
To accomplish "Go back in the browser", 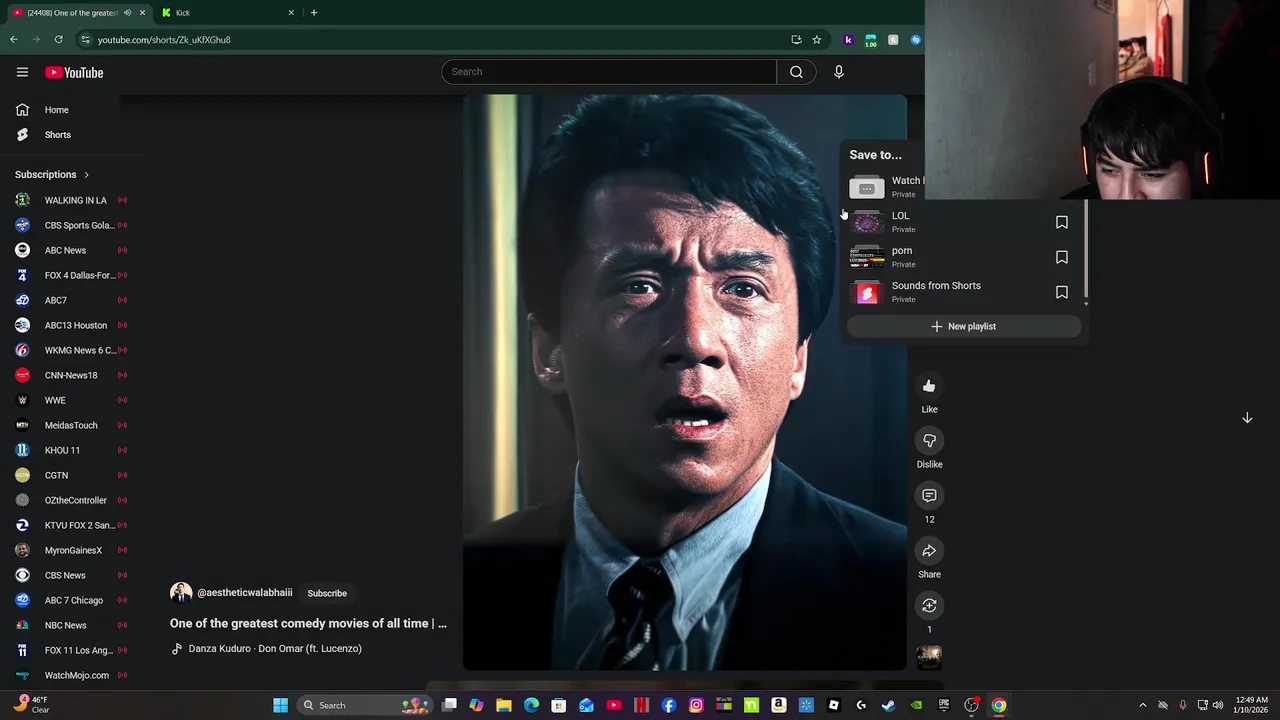I will point(14,40).
